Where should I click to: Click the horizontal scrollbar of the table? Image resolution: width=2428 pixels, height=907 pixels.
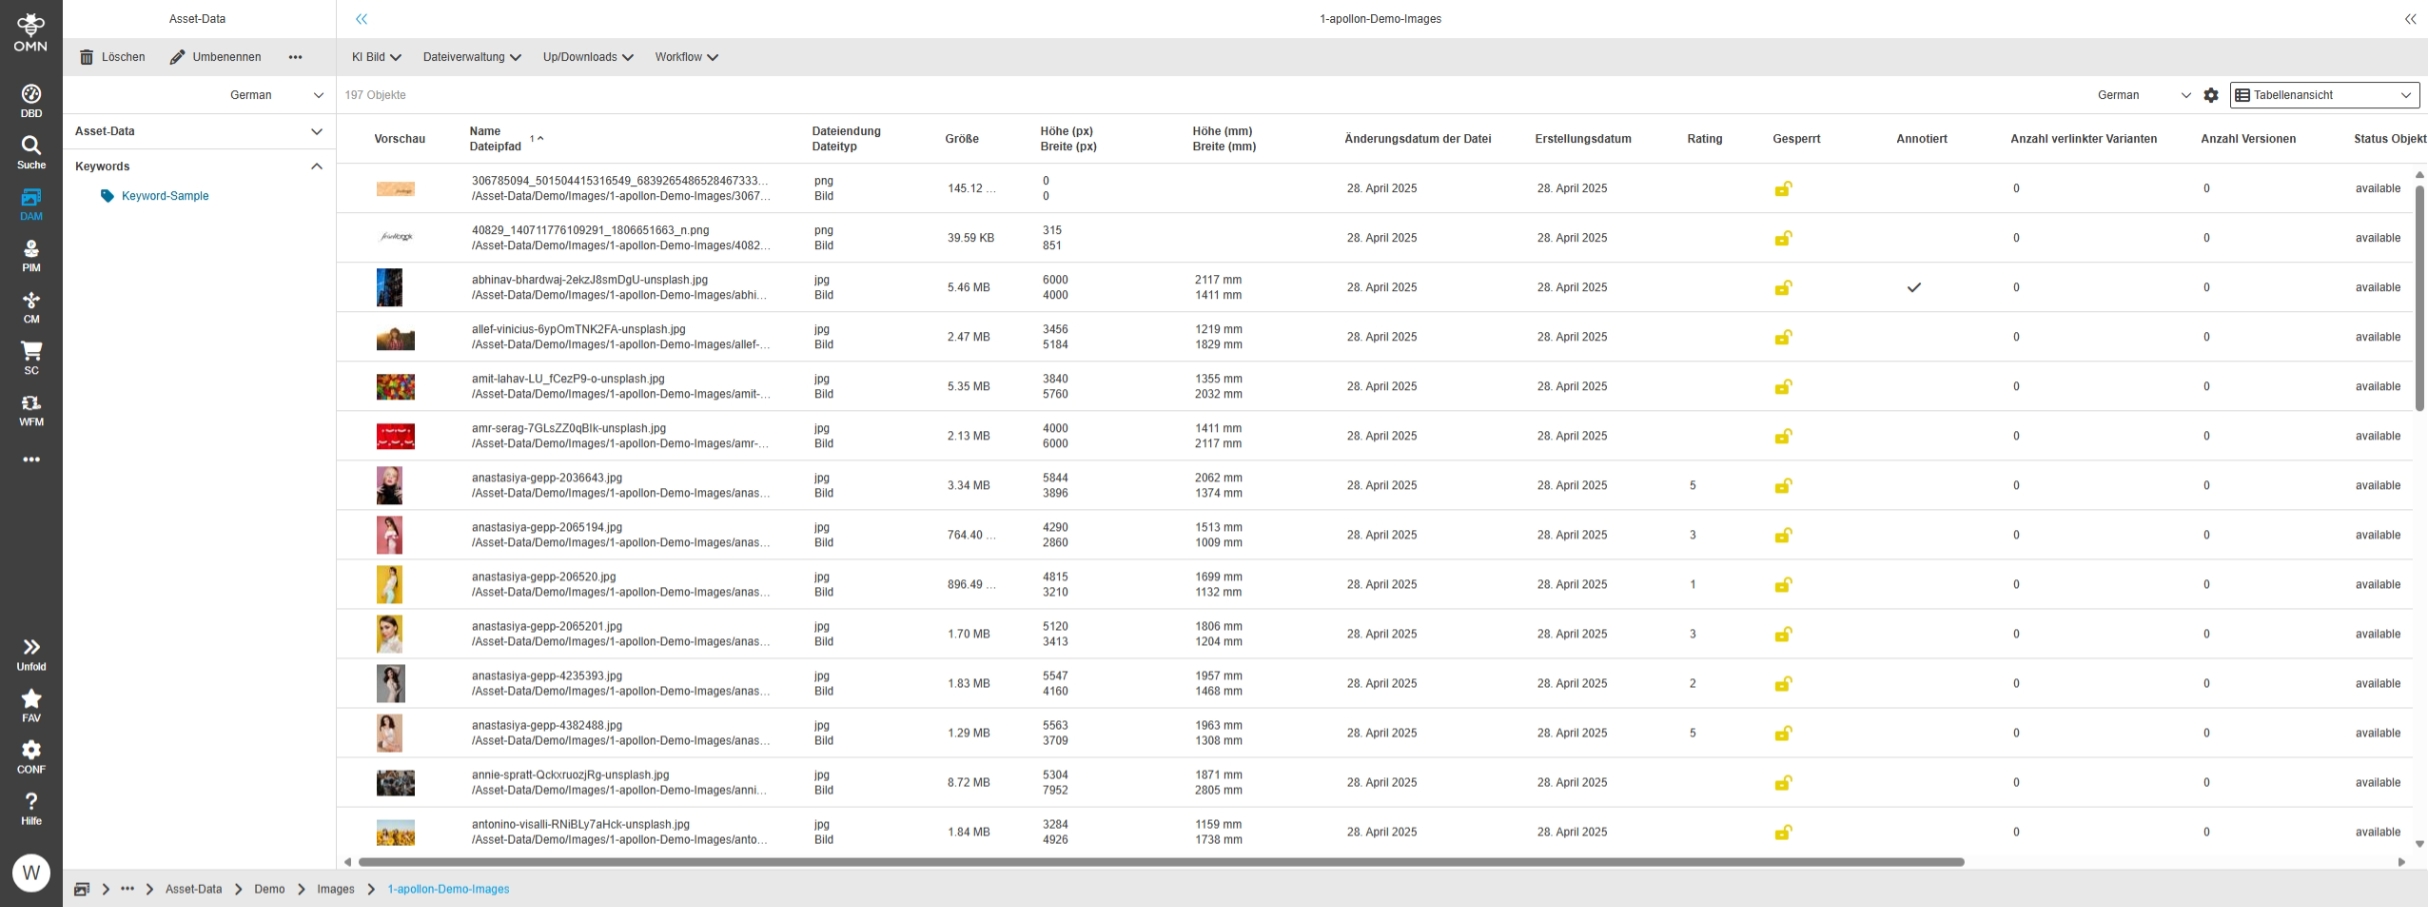pos(1161,862)
